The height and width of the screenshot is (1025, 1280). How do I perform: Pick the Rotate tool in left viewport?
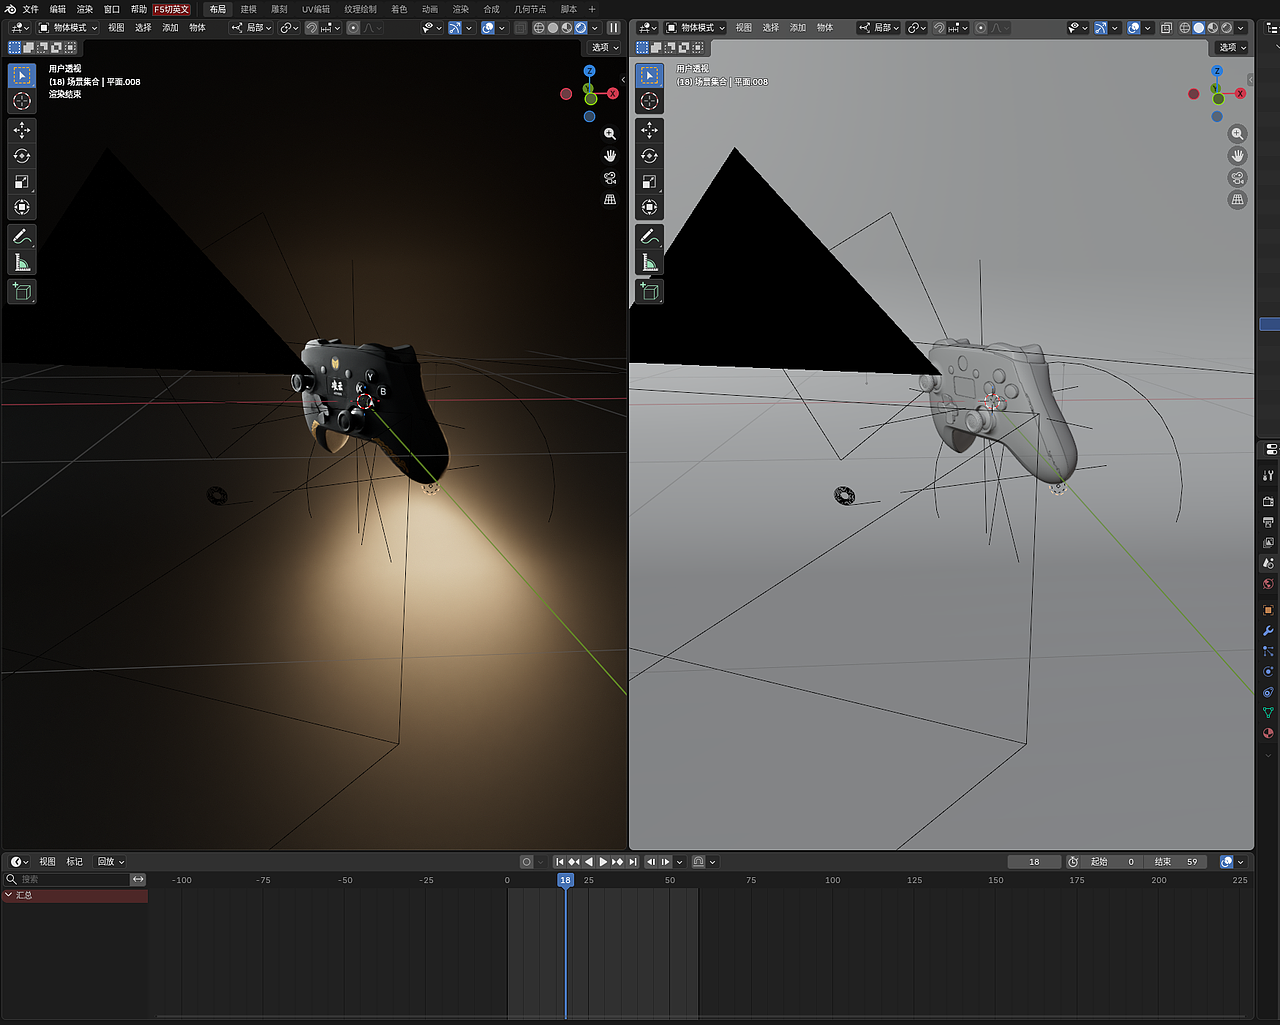[22, 156]
